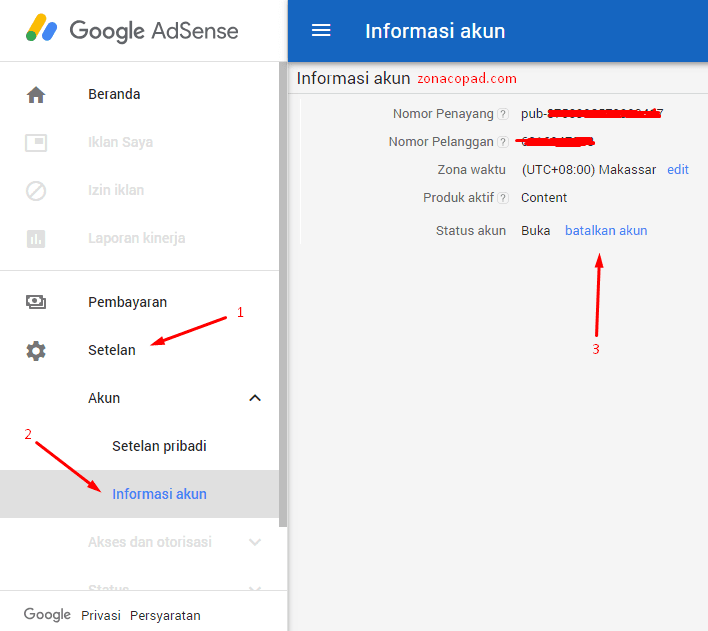Click the Nomor Penayang label
The width and height of the screenshot is (708, 631).
(443, 114)
